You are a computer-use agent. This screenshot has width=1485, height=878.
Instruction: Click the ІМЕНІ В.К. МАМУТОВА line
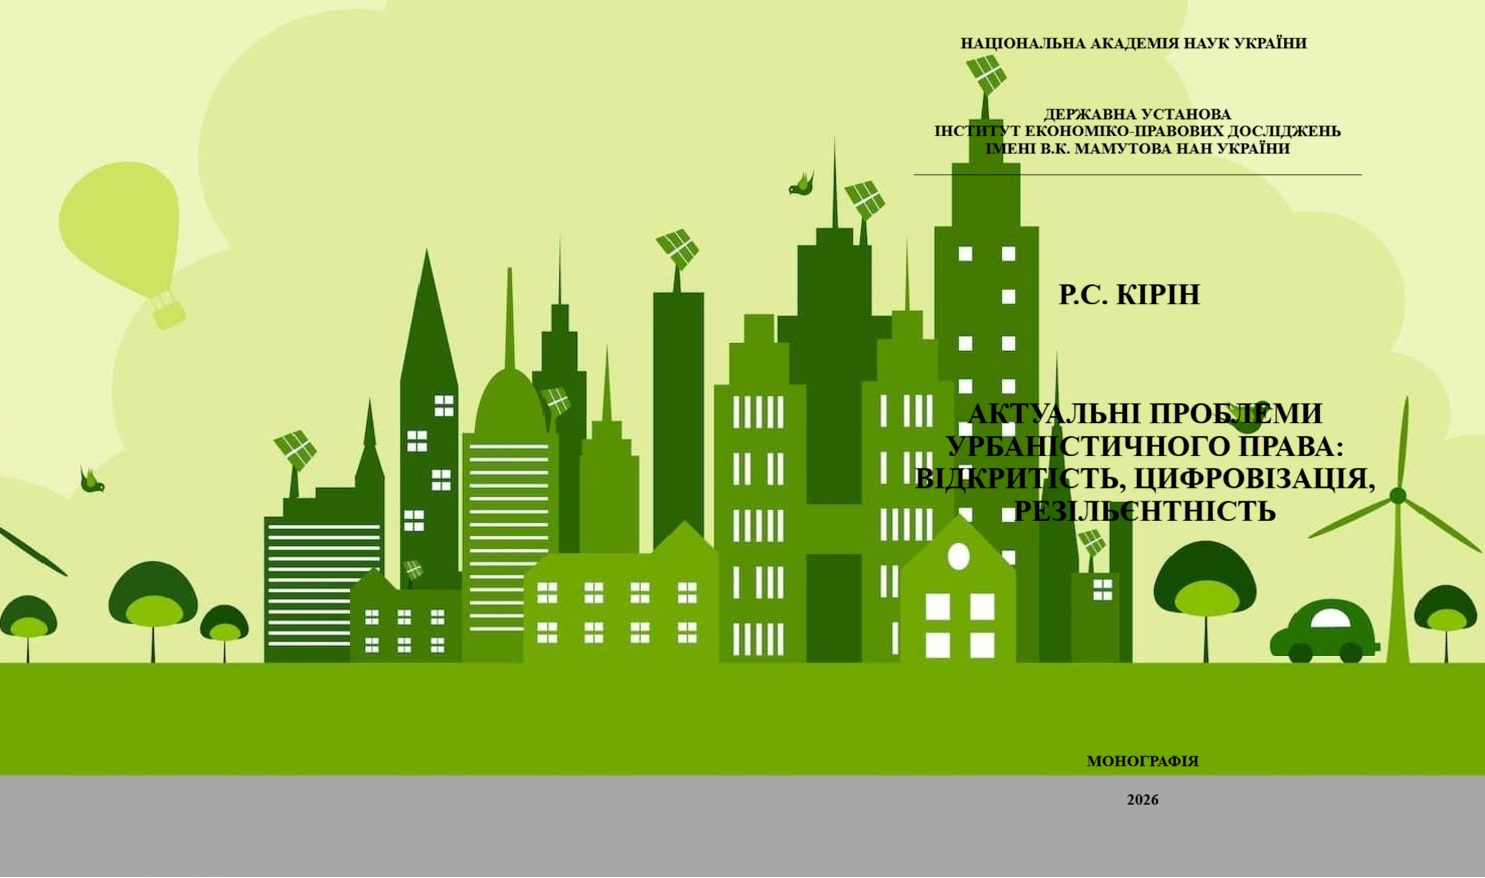(1137, 149)
